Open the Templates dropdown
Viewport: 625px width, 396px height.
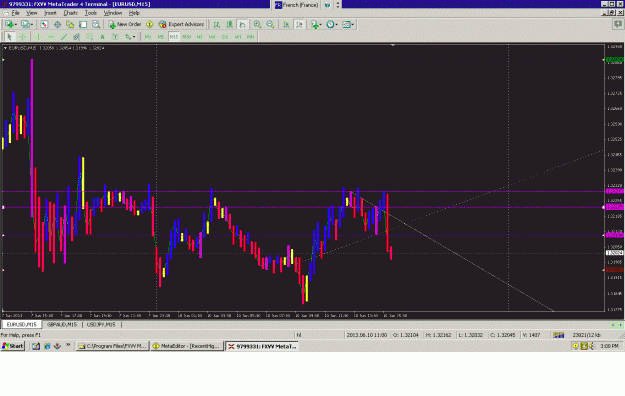pos(352,24)
